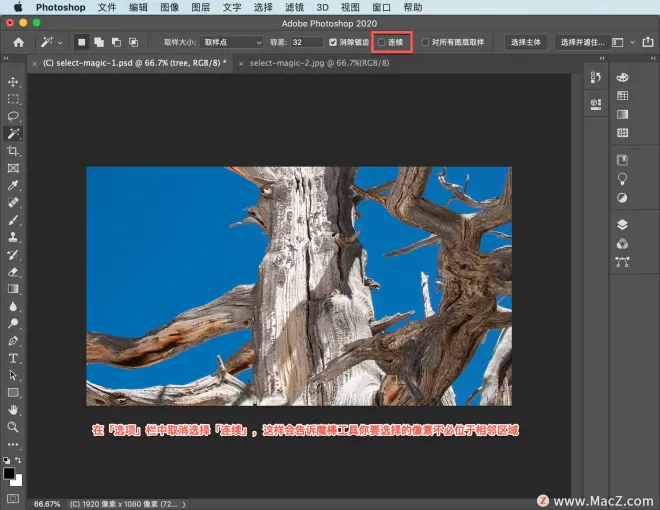Choose Intersect with Selection mode
This screenshot has width=660, height=510.
(x=133, y=42)
